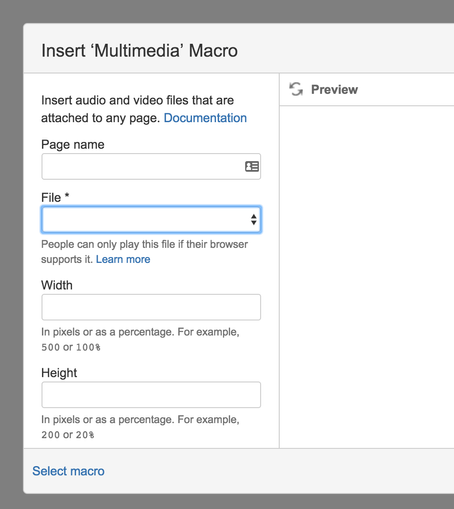Click the Height field label
The height and width of the screenshot is (509, 454).
59,373
